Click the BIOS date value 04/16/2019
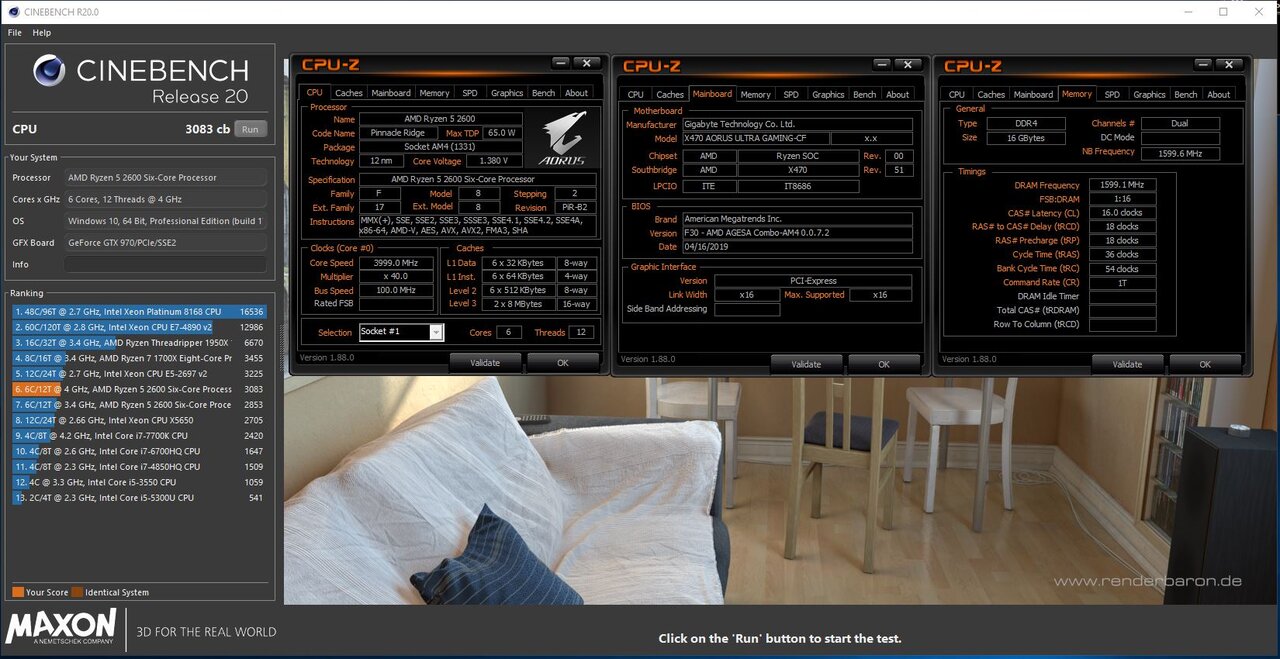1280x659 pixels. point(797,246)
